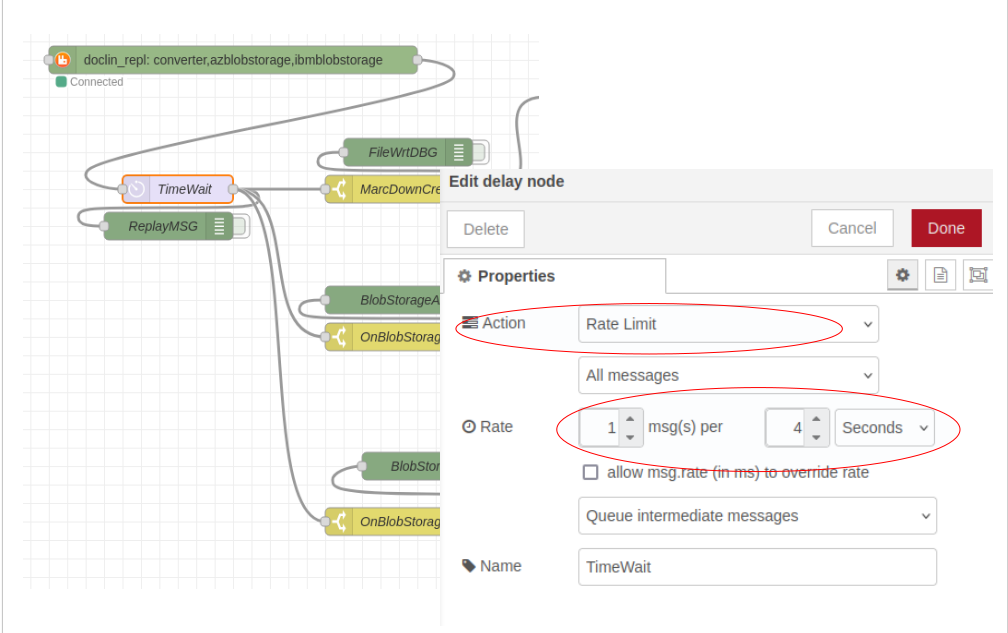Click the FileWrtDBG debug node list icon
The width and height of the screenshot is (1008, 633).
[x=459, y=153]
